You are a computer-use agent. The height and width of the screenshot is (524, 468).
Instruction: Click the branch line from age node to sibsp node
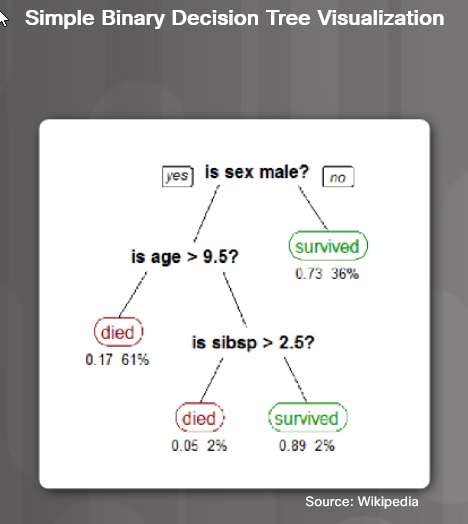tap(235, 300)
